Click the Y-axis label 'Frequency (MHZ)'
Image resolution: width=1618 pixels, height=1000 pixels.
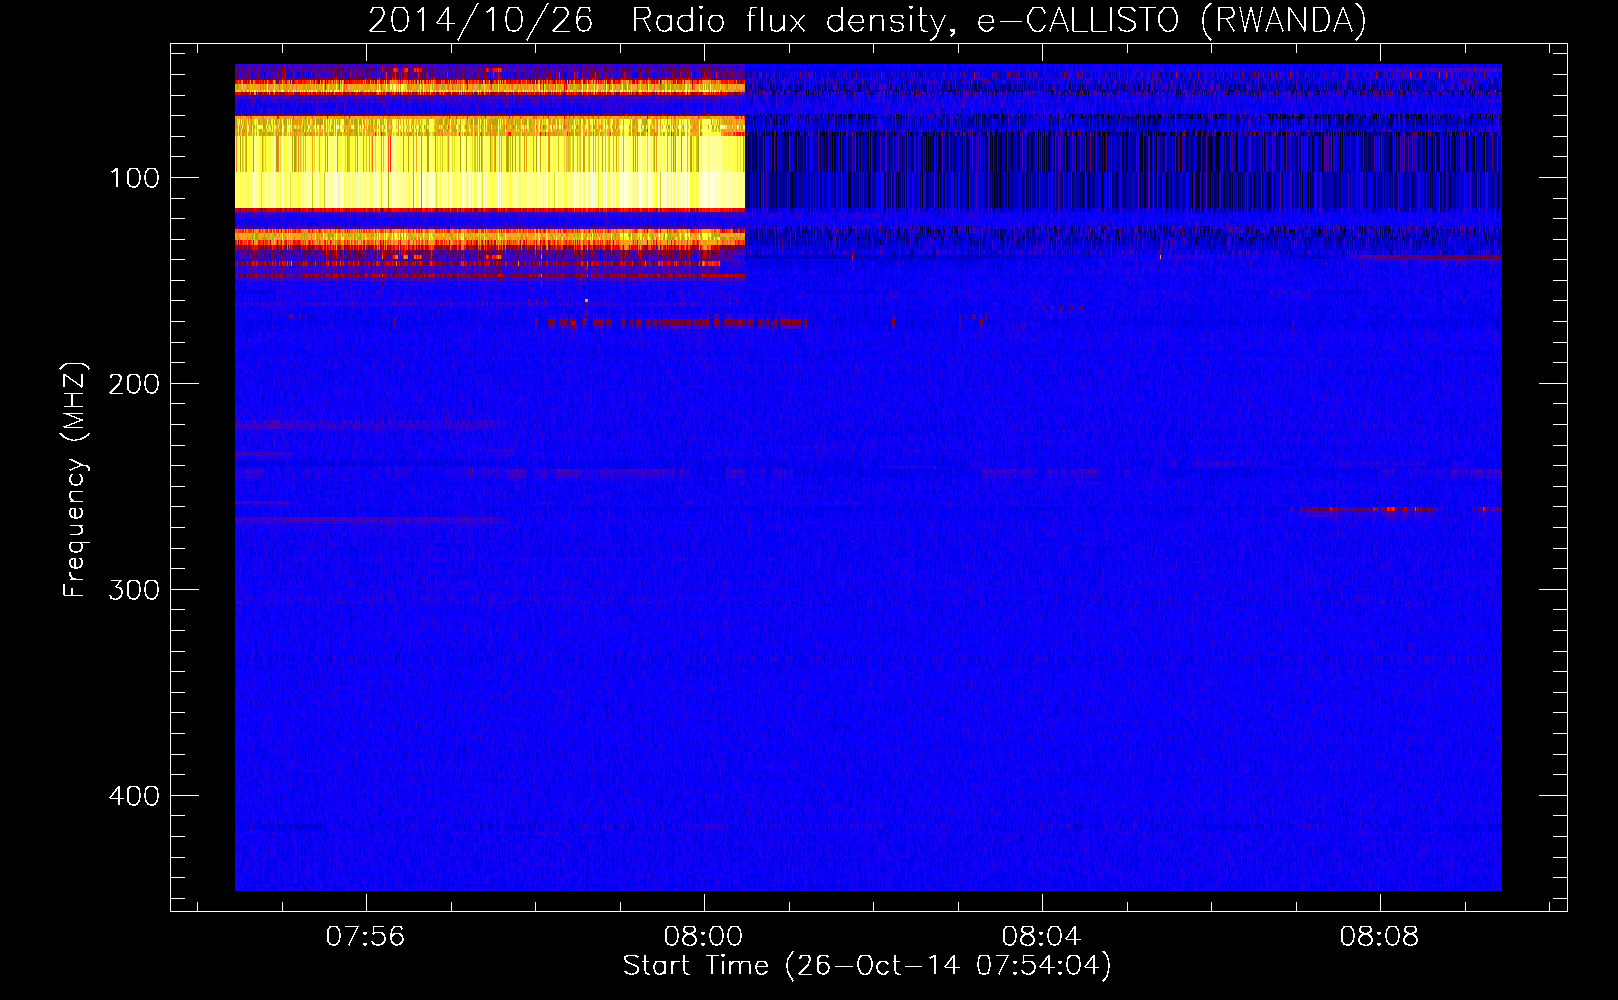(75, 479)
